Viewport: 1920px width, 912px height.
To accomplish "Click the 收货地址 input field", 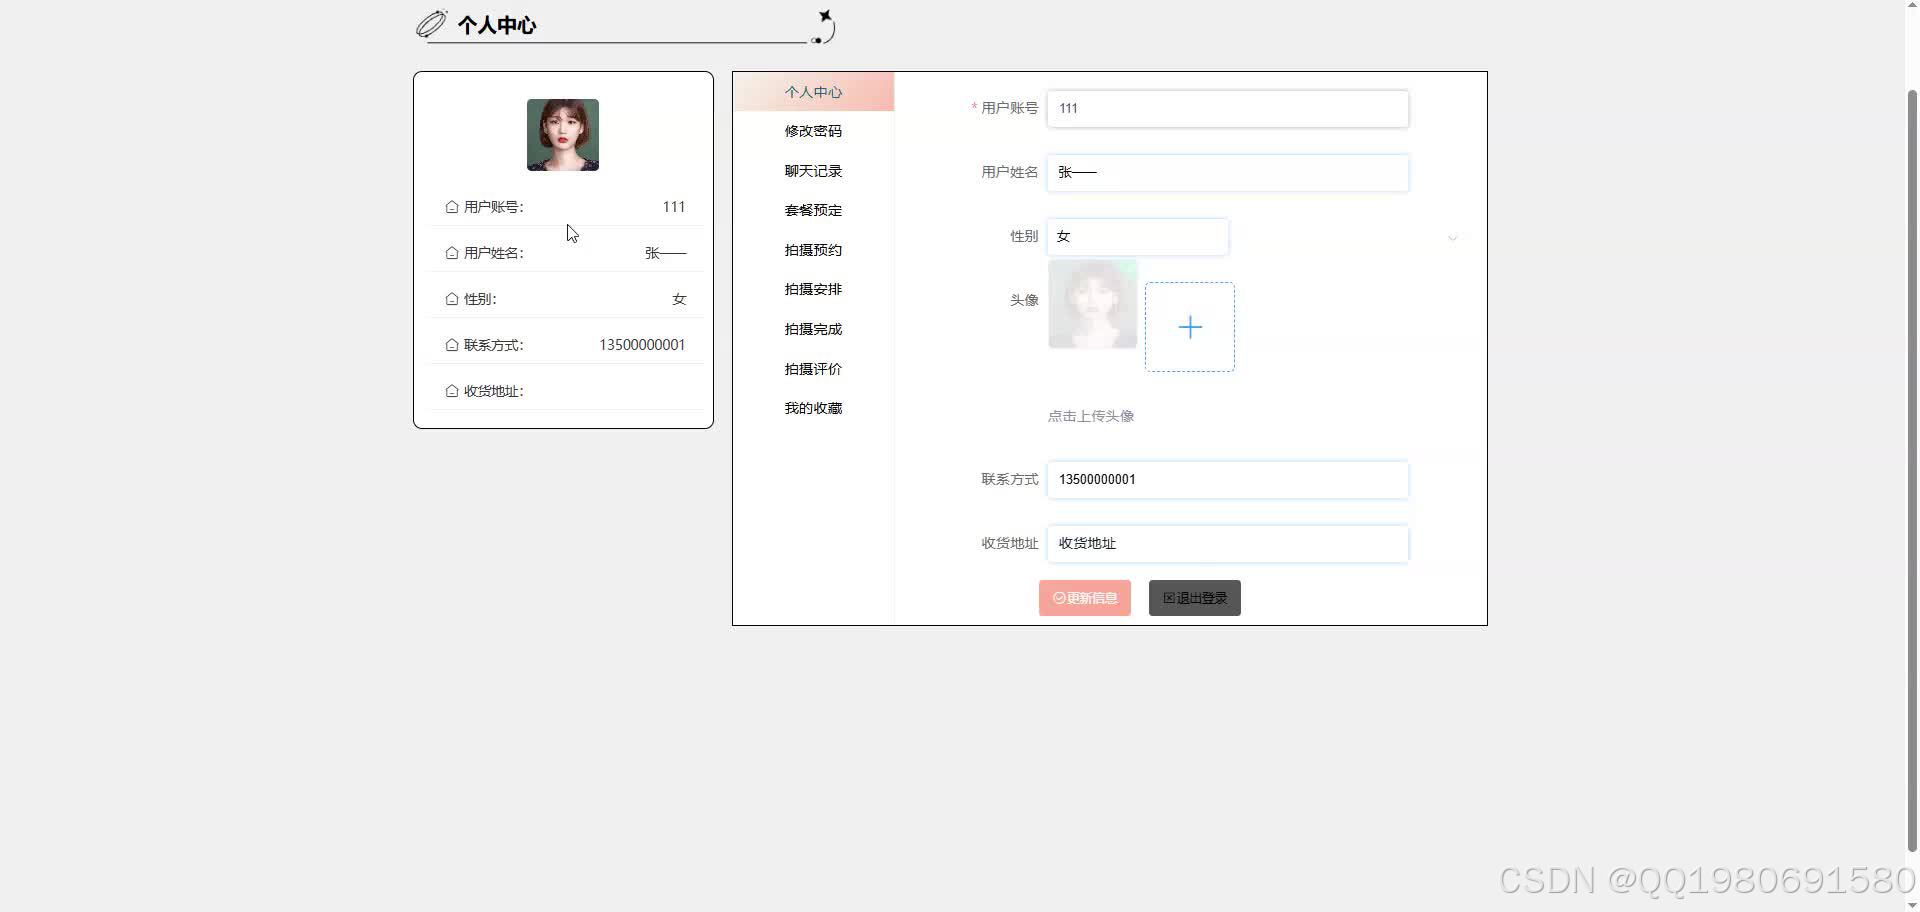I will (1226, 543).
